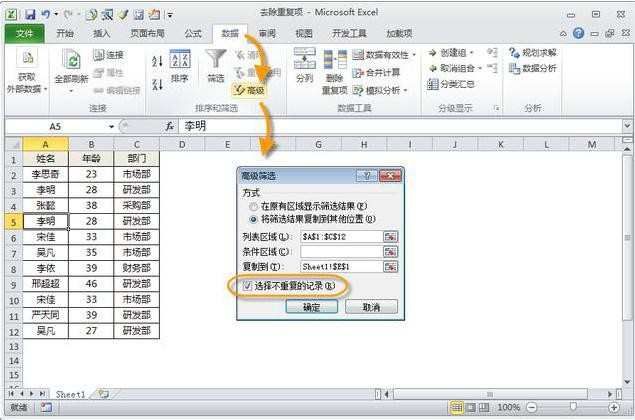Sort descending Z to A icon

tap(157, 84)
